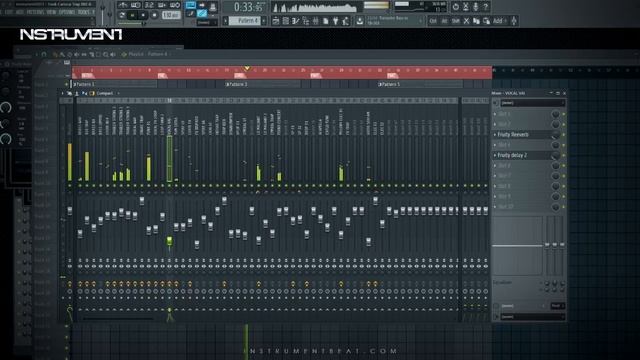Open the VIEW menu
640x360 pixels.
[x=51, y=12]
